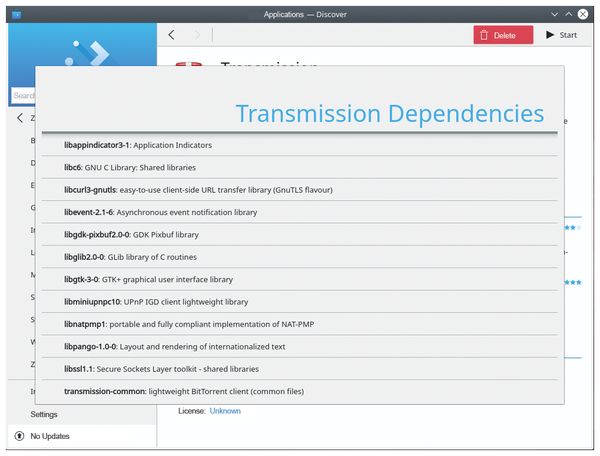Click the forward arrow in the toolbar

(x=197, y=35)
